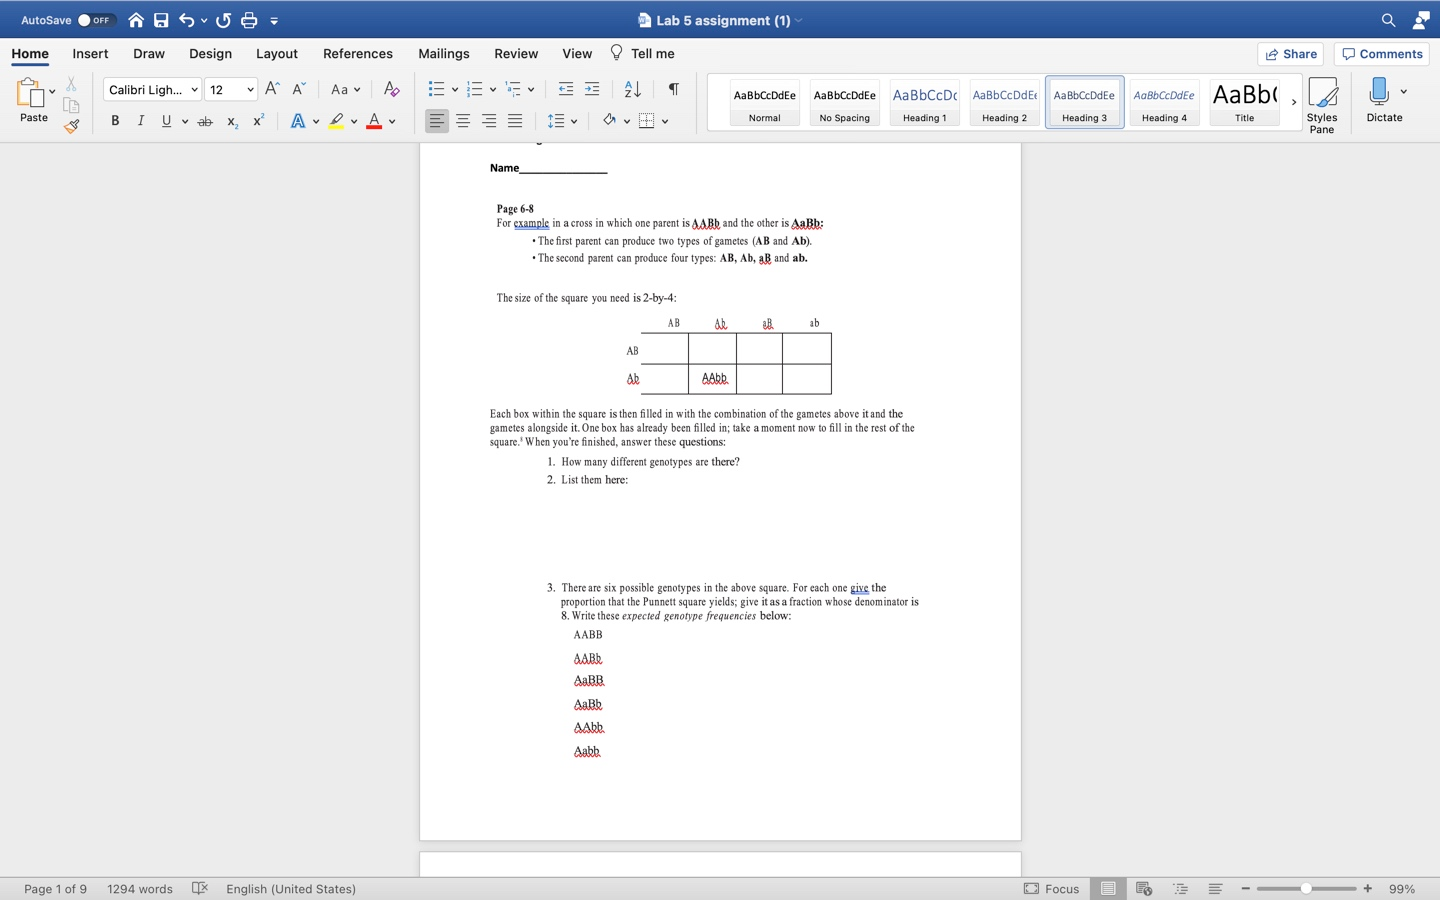
Task: Open the References tab
Action: pyautogui.click(x=357, y=54)
